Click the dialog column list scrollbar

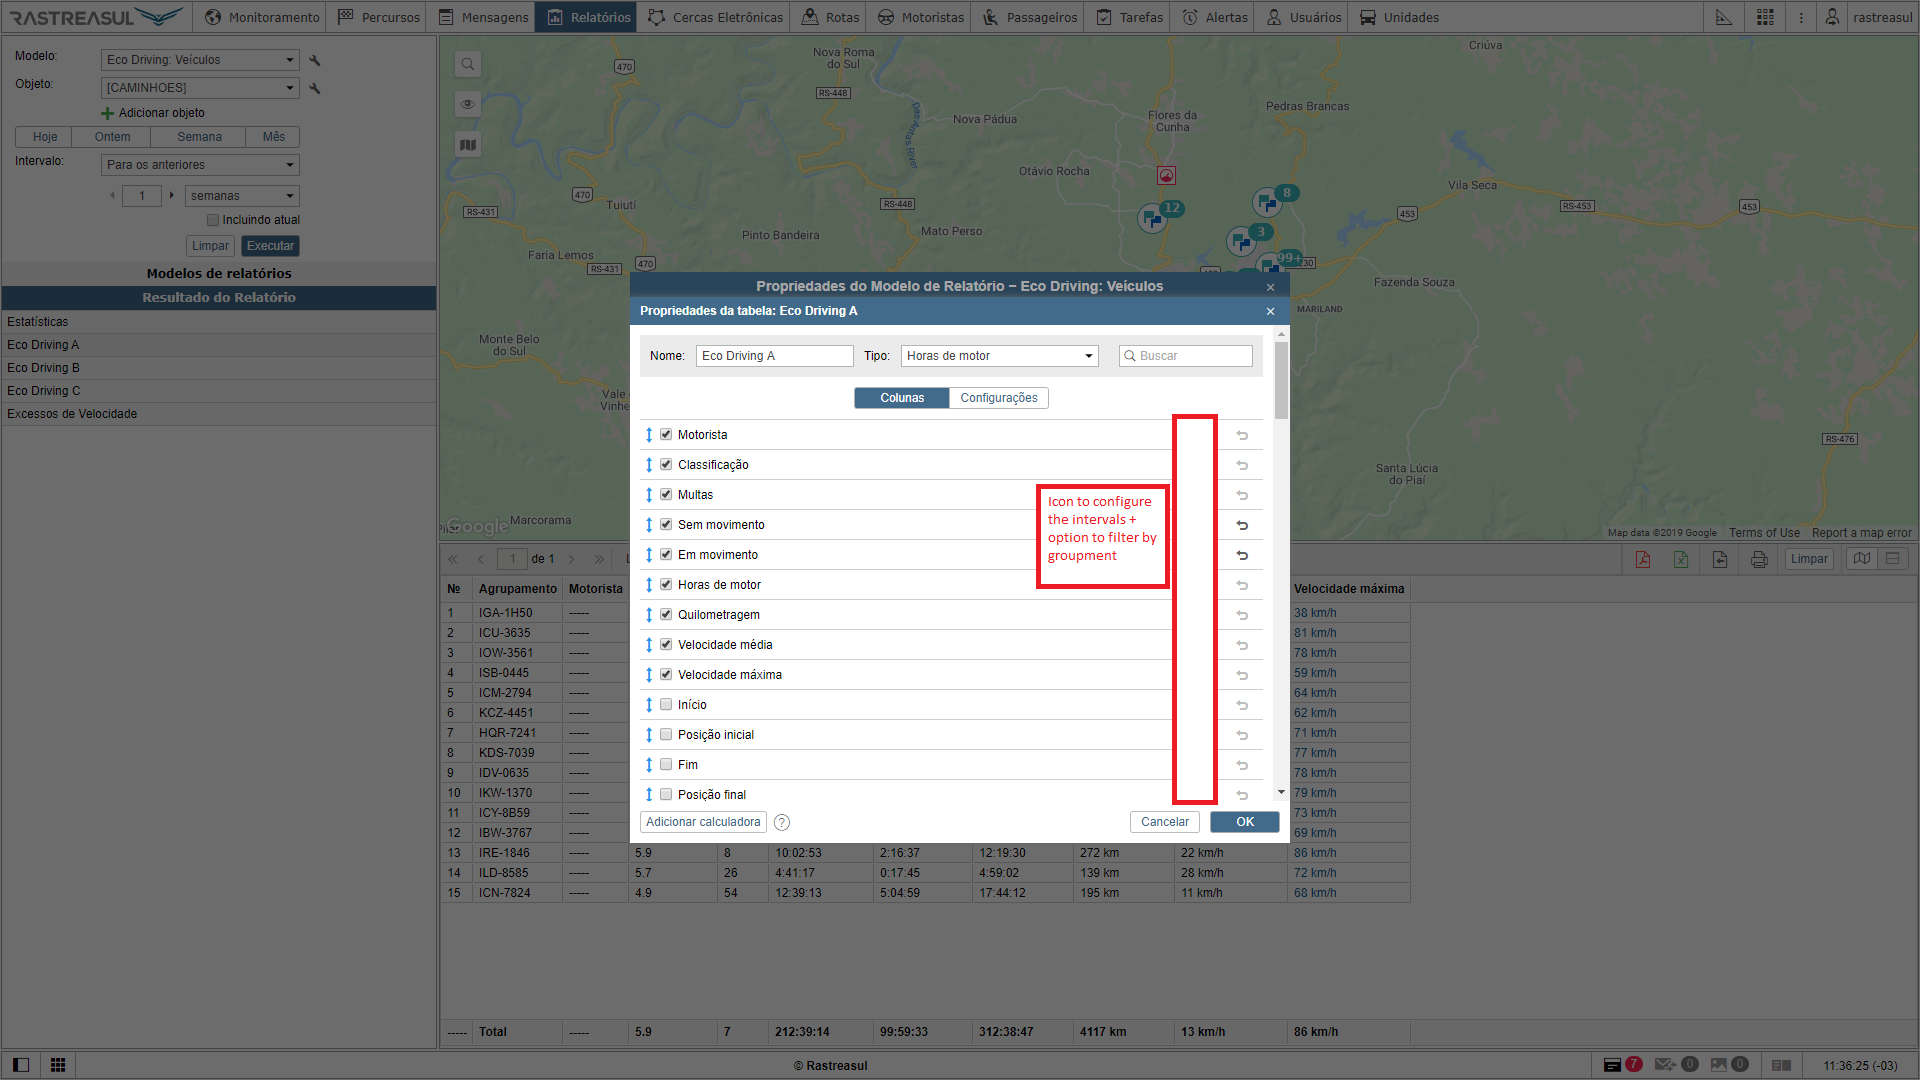1281,380
